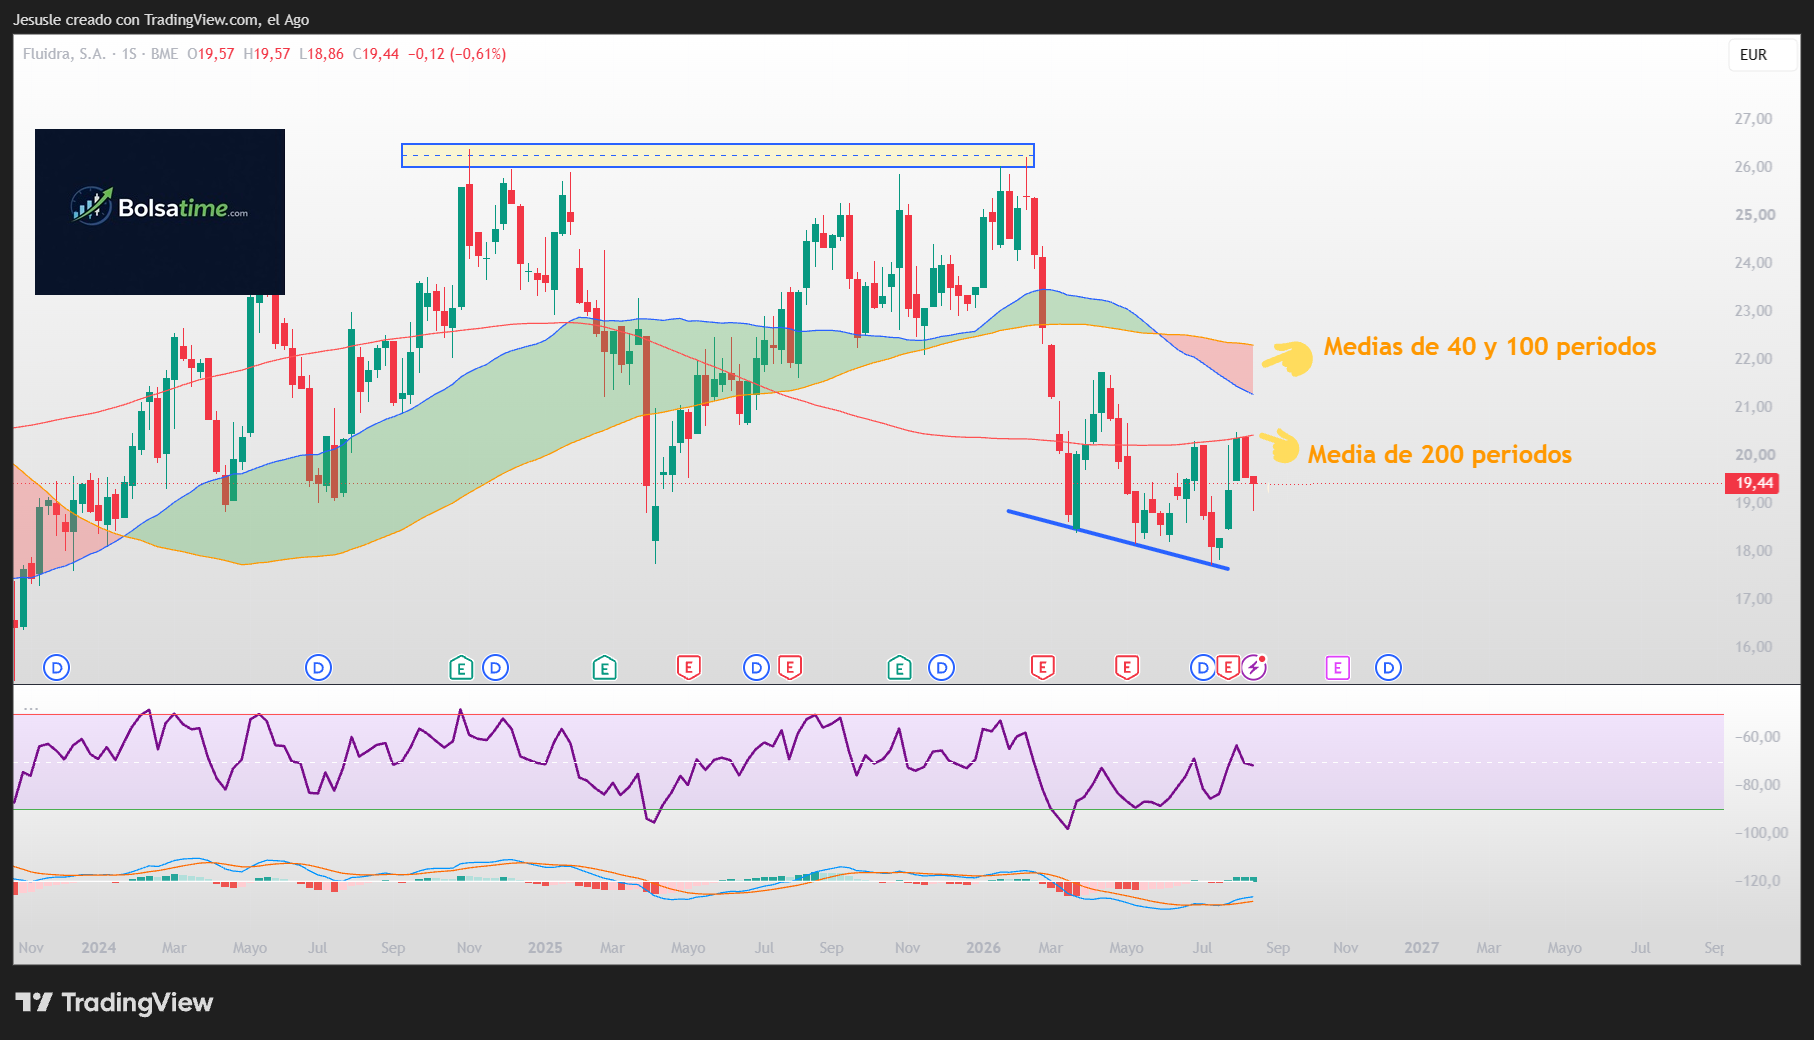The image size is (1814, 1040).
Task: Open the red earnings marker after July 2026
Action: point(1228,667)
